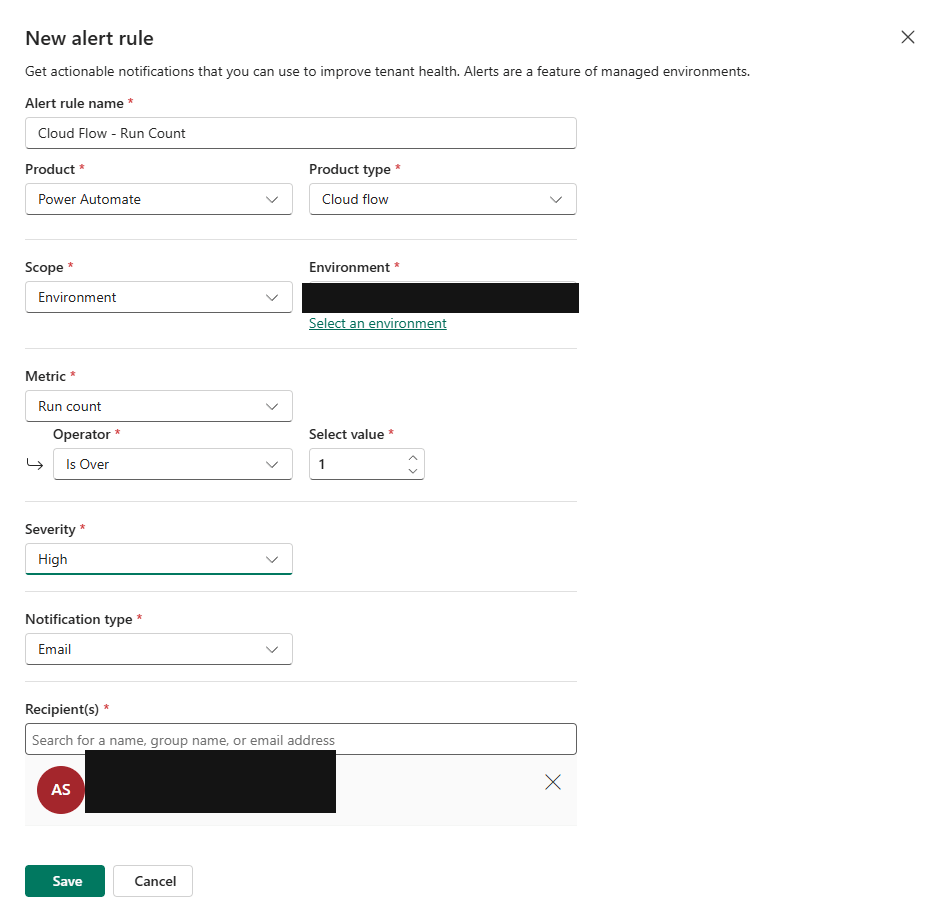Open the Severity dropdown showing High

(159, 559)
